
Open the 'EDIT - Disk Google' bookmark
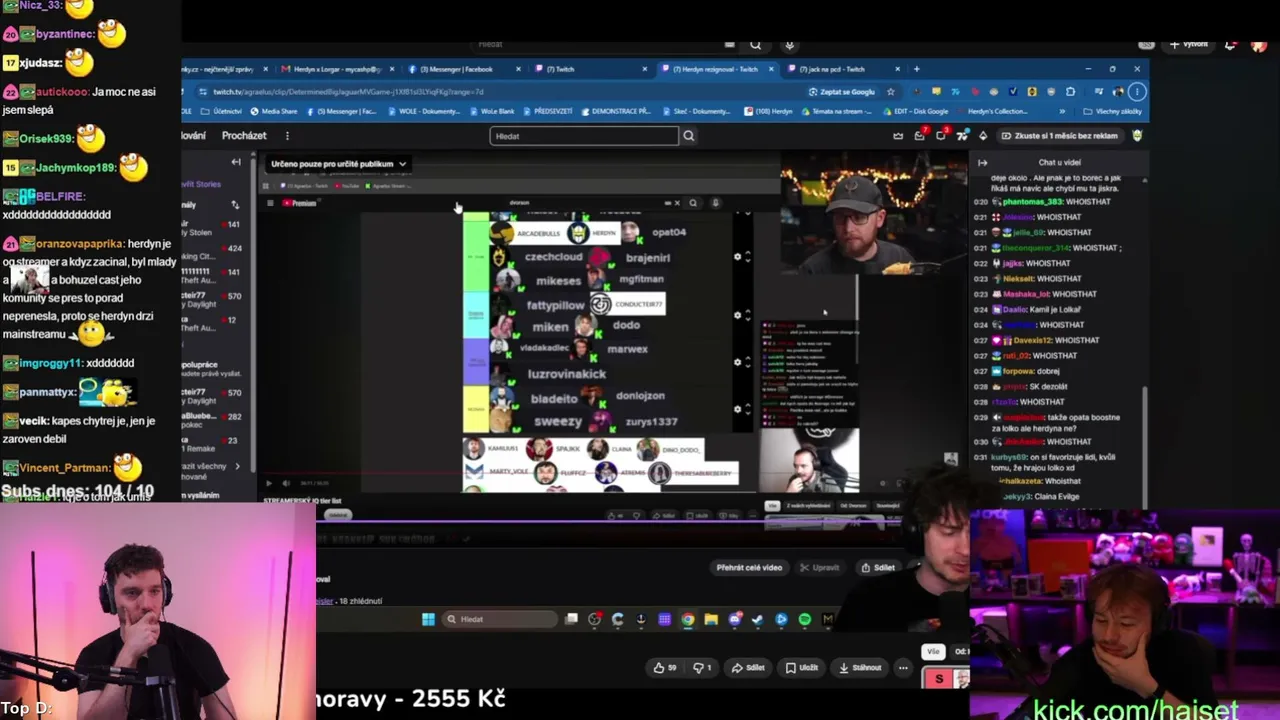[x=916, y=112]
